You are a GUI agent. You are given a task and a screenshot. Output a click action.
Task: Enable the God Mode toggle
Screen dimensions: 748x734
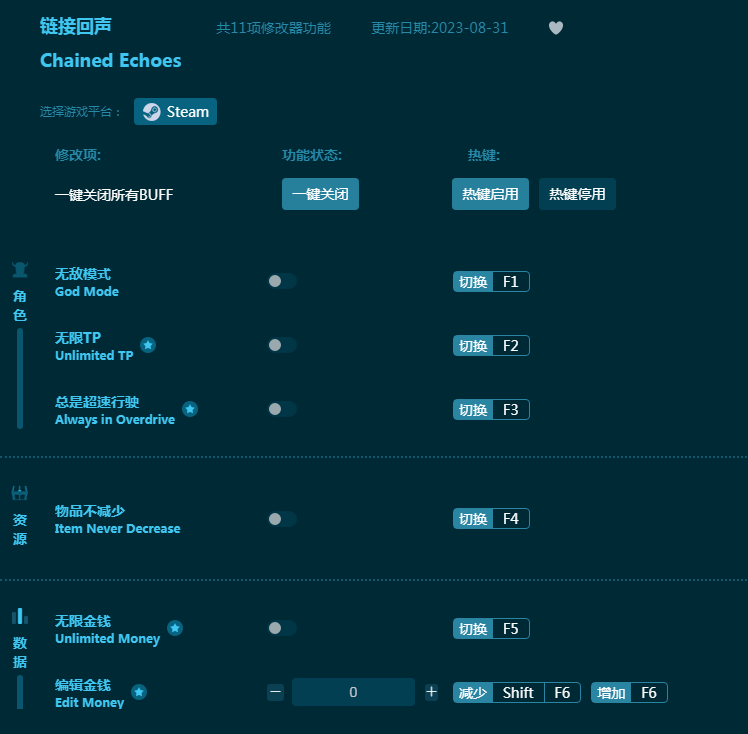click(x=282, y=281)
